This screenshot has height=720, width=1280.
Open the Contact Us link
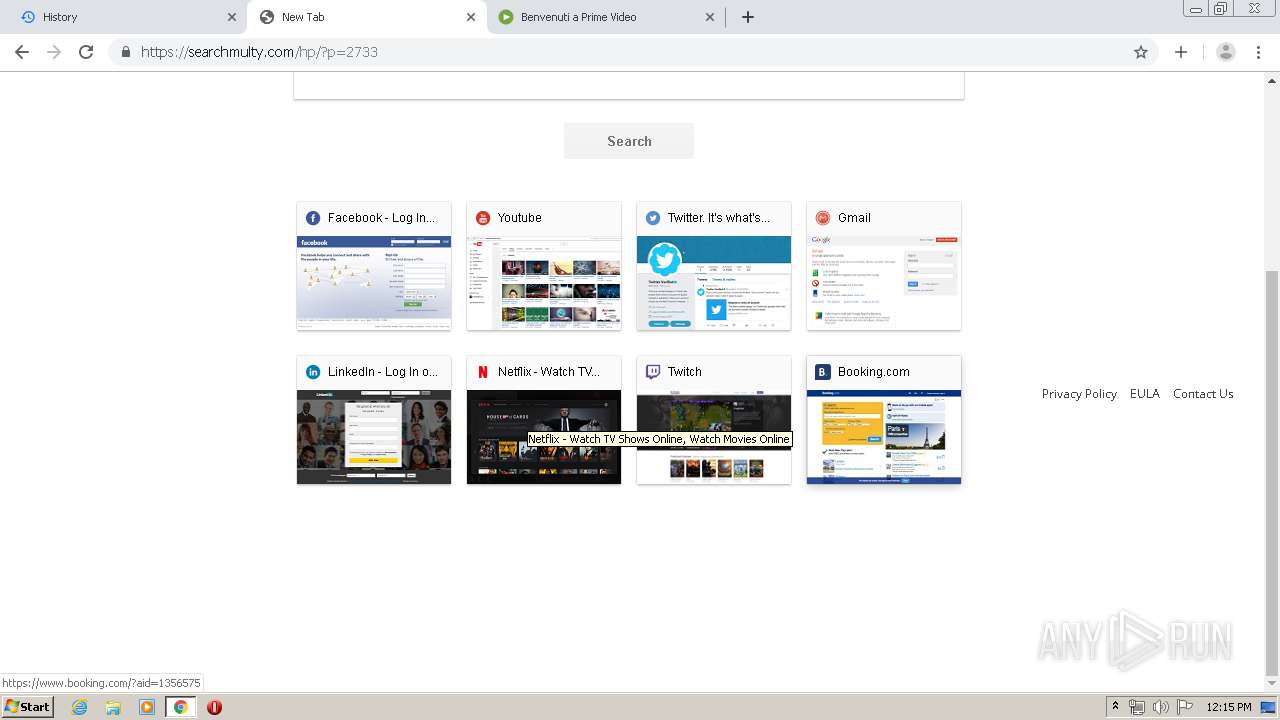click(1203, 394)
